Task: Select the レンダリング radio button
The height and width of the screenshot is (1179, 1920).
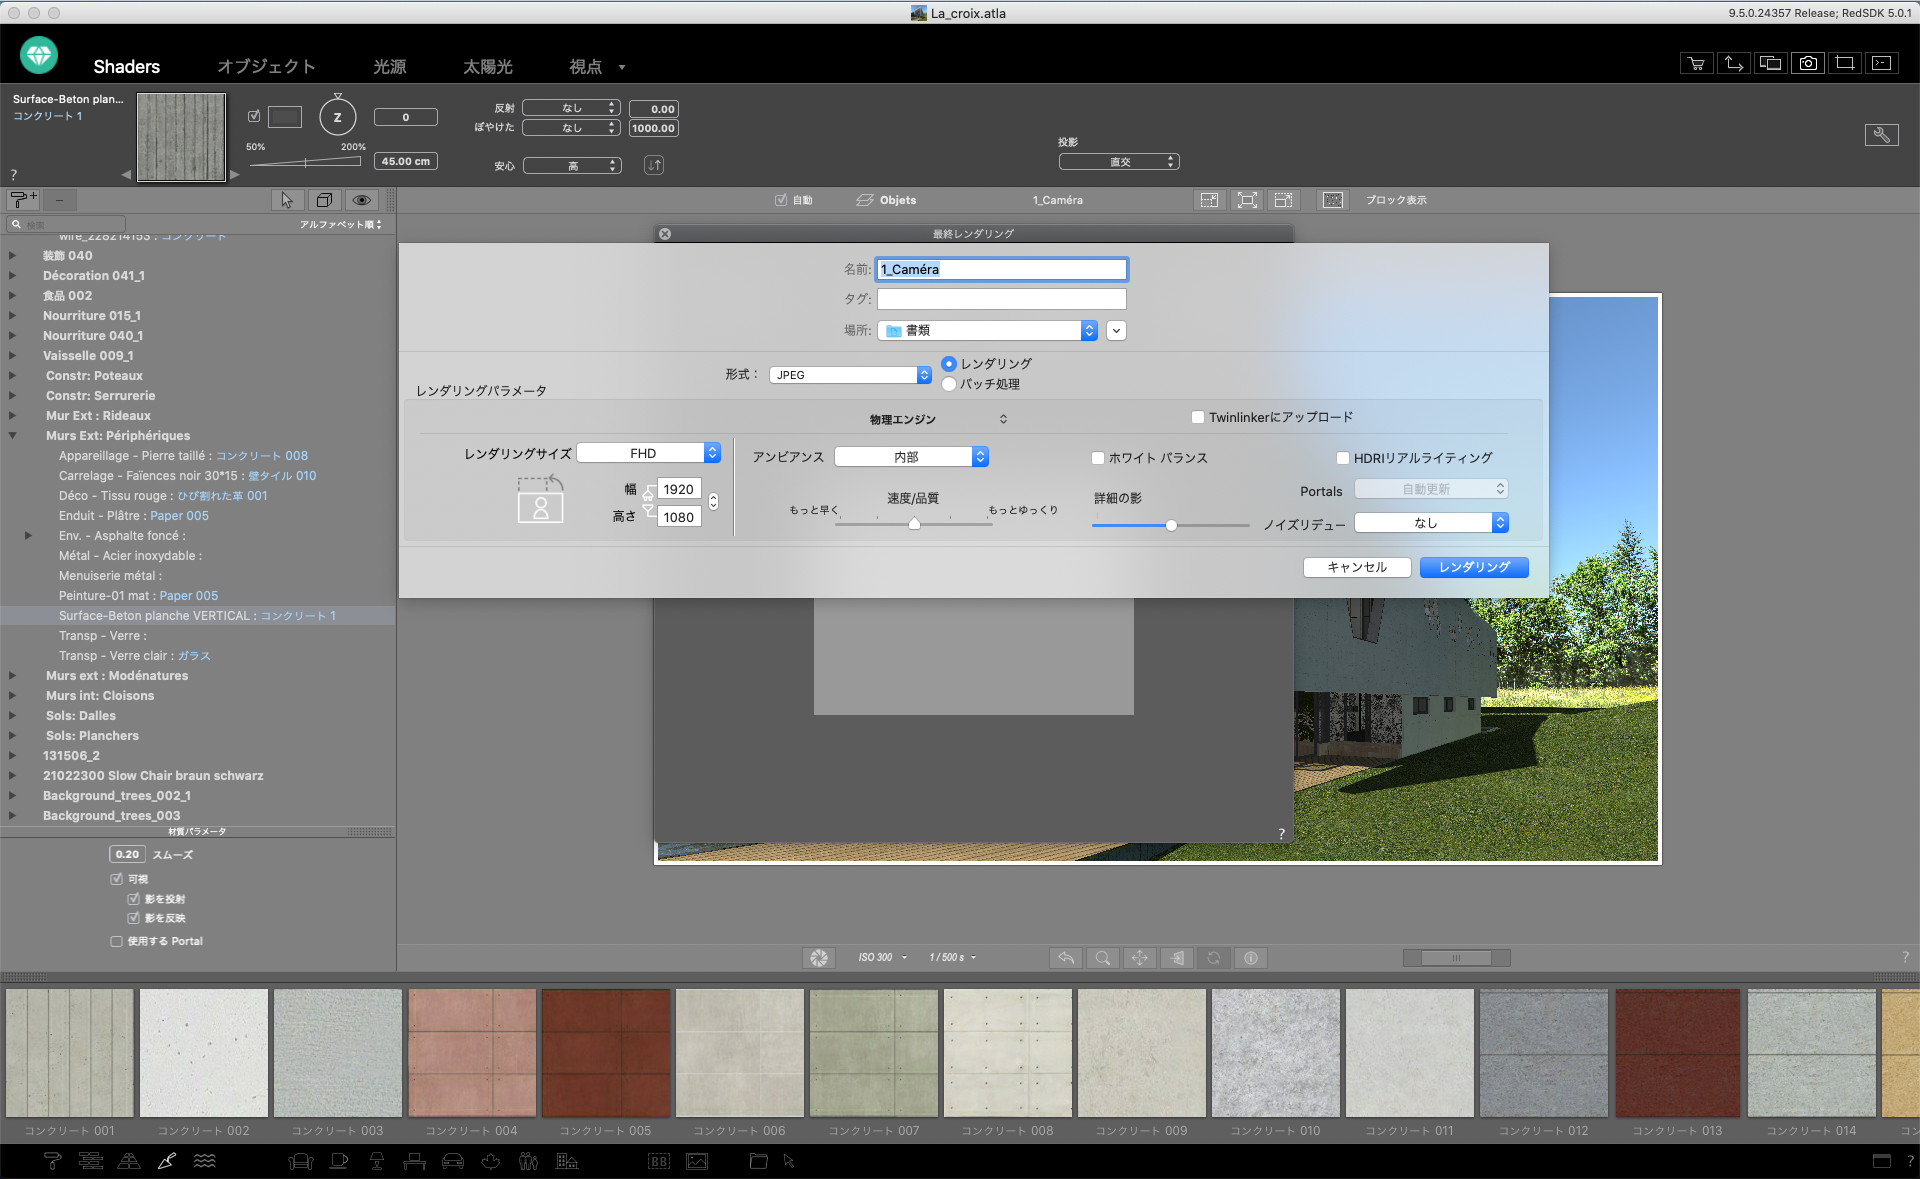Action: [949, 364]
